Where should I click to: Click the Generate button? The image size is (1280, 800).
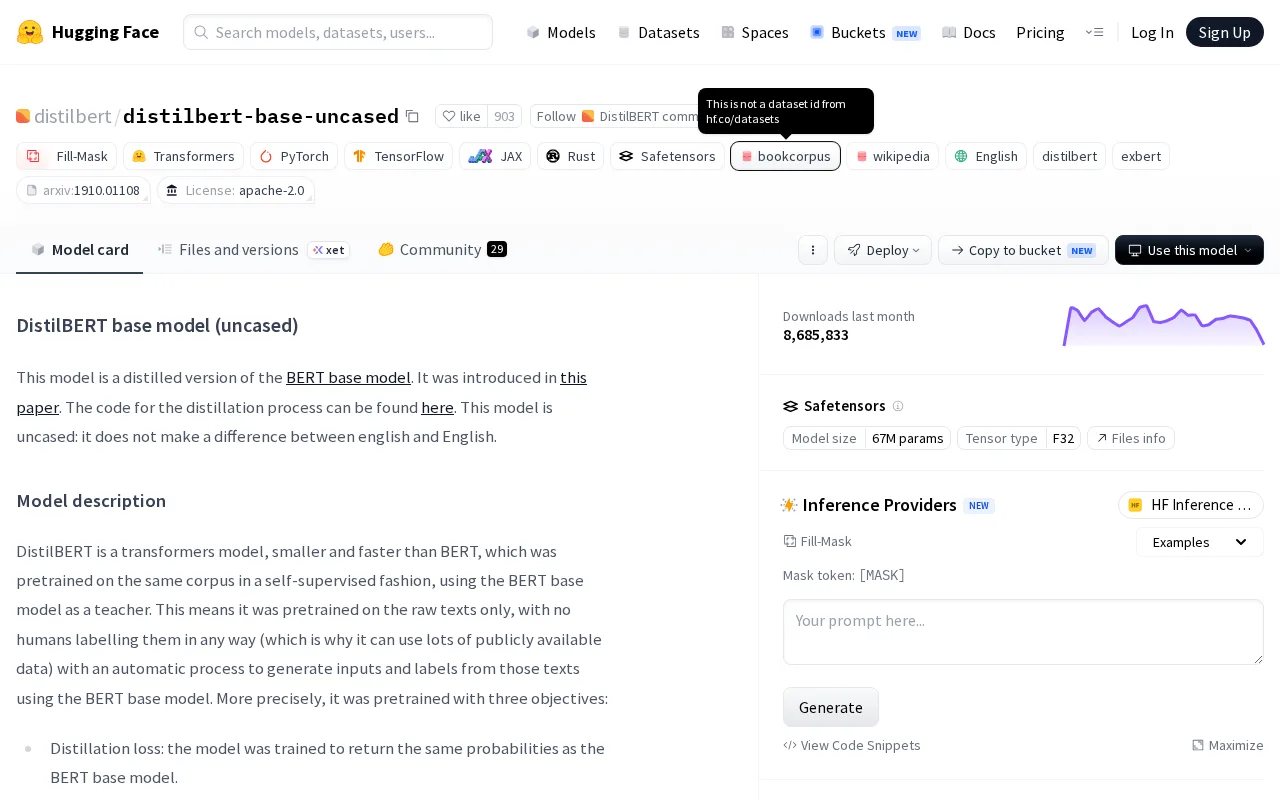coord(831,707)
